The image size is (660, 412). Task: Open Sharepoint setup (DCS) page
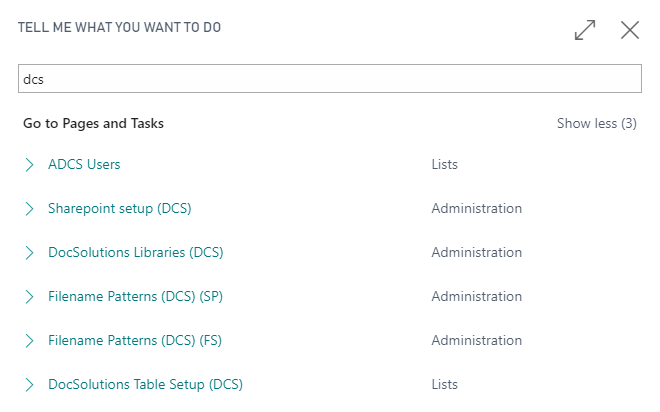[x=119, y=209]
